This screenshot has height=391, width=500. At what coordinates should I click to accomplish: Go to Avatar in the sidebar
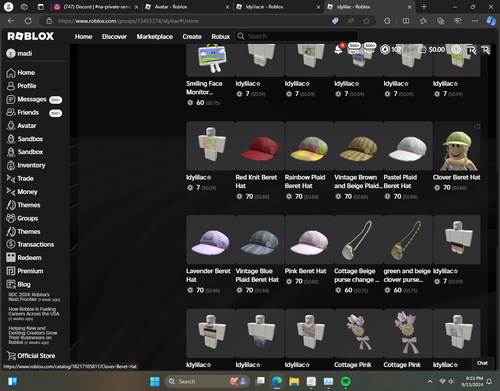click(x=21, y=126)
